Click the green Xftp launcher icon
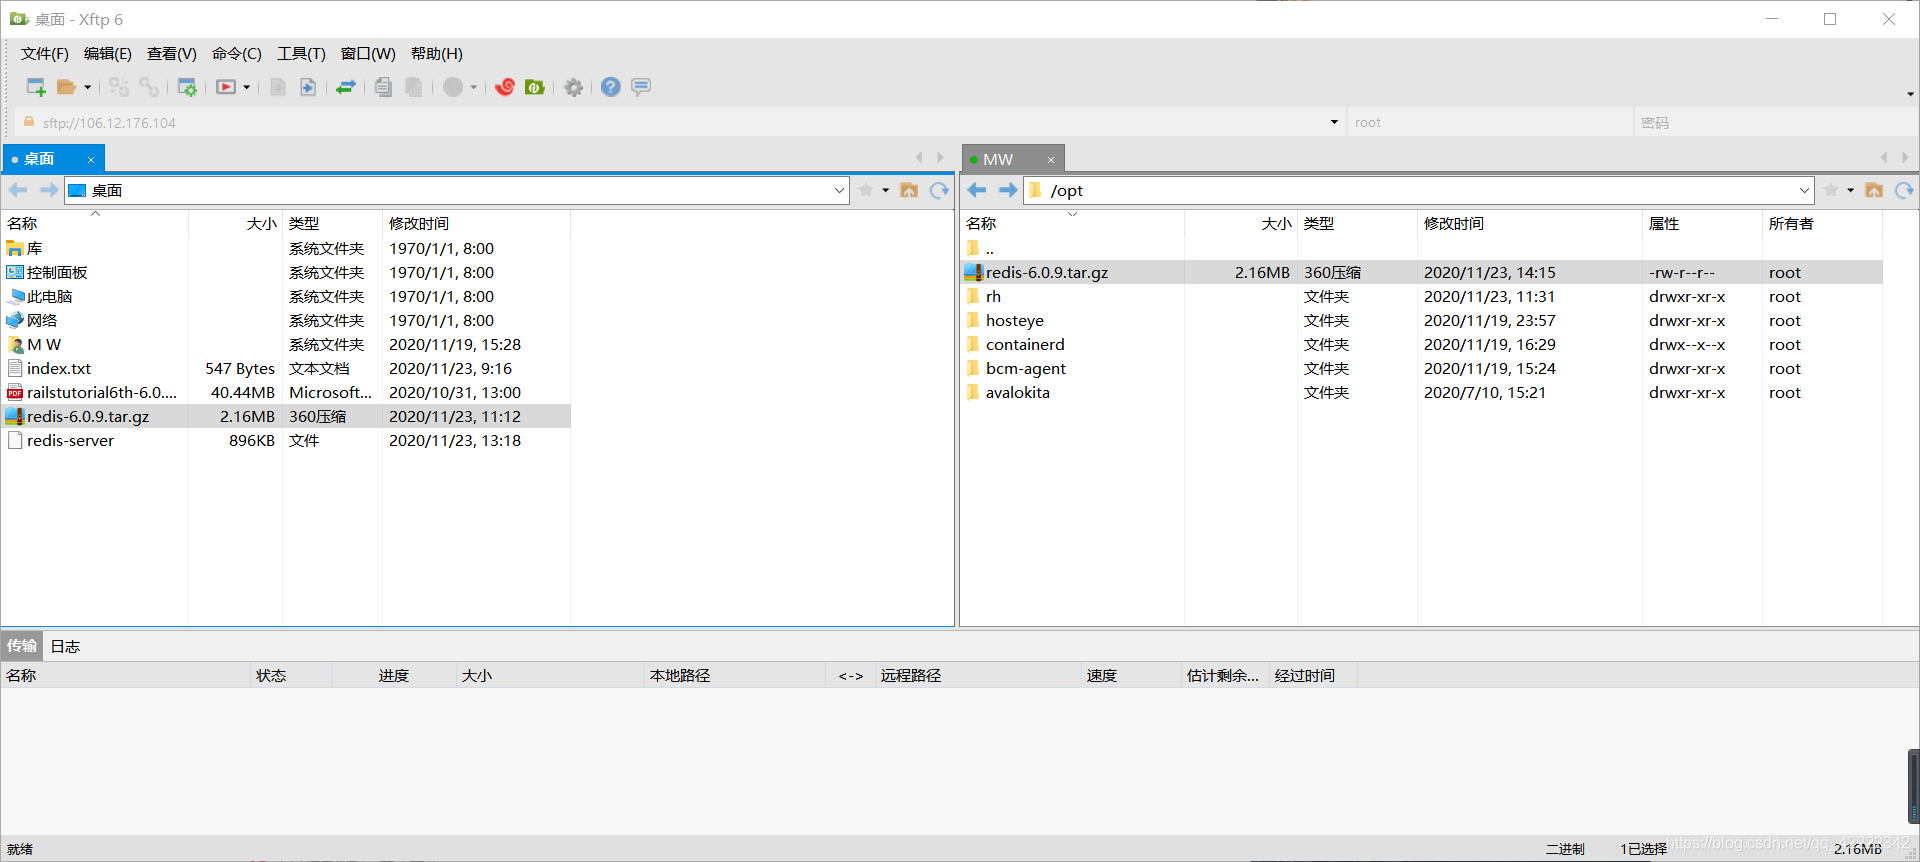Screen dimensions: 1920x862 (x=535, y=87)
